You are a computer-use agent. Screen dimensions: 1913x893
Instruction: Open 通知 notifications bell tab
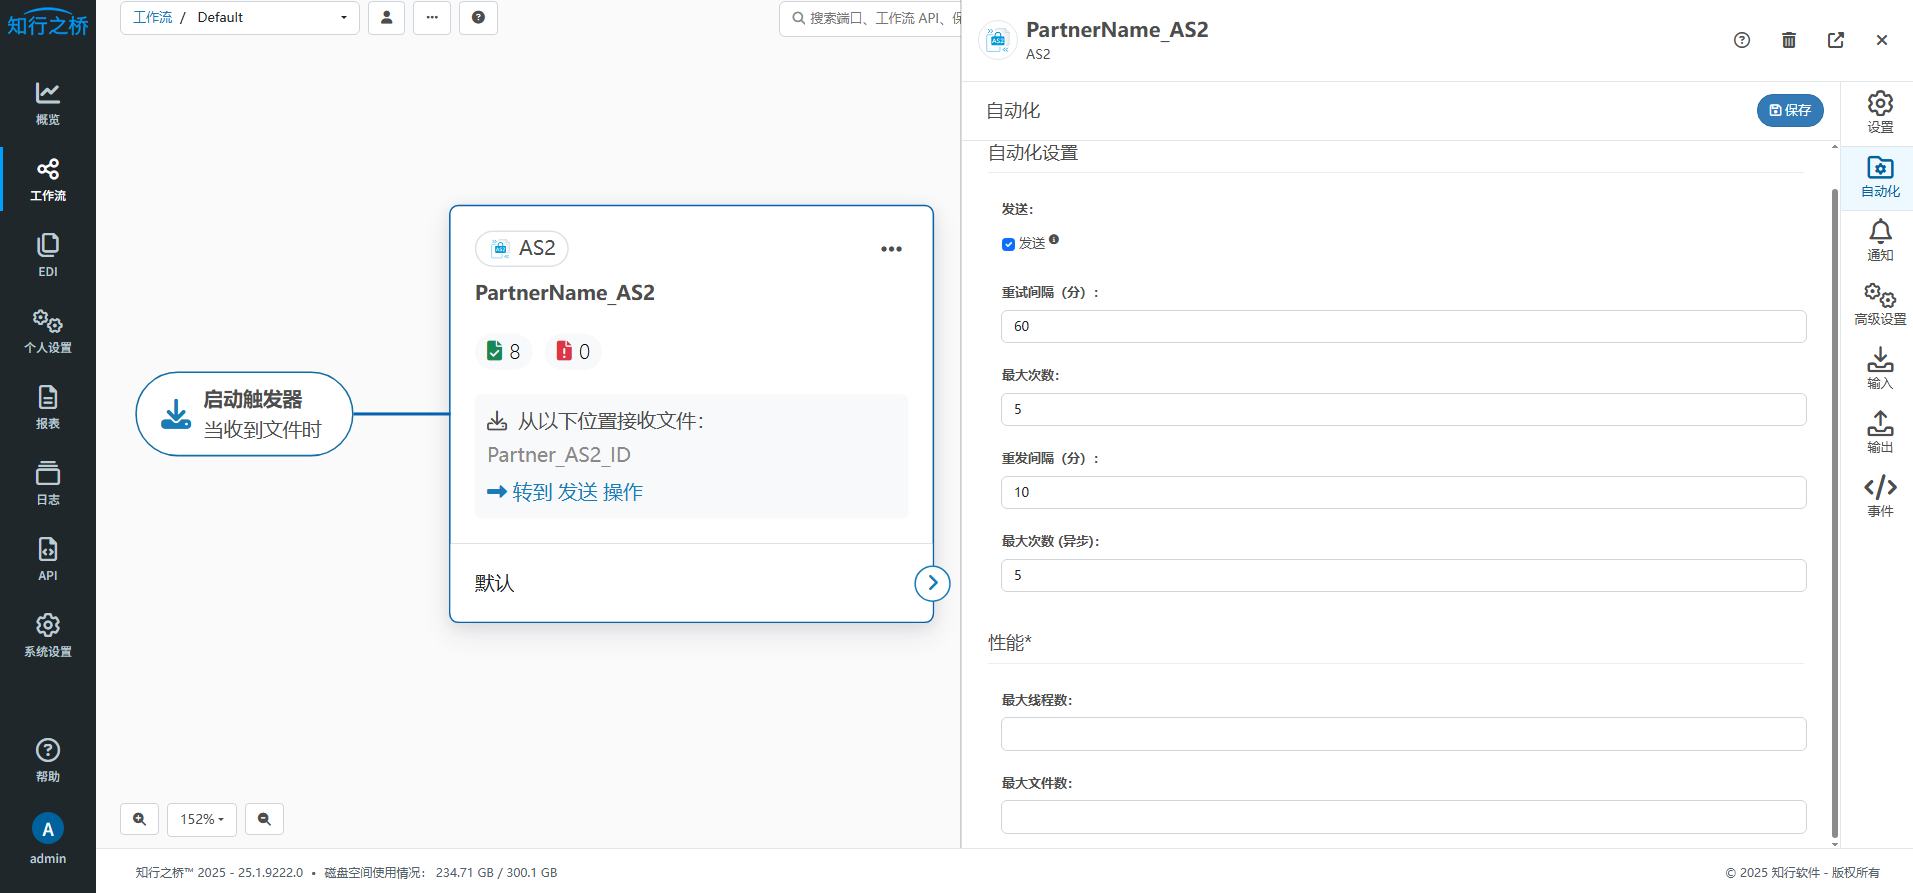tap(1879, 239)
